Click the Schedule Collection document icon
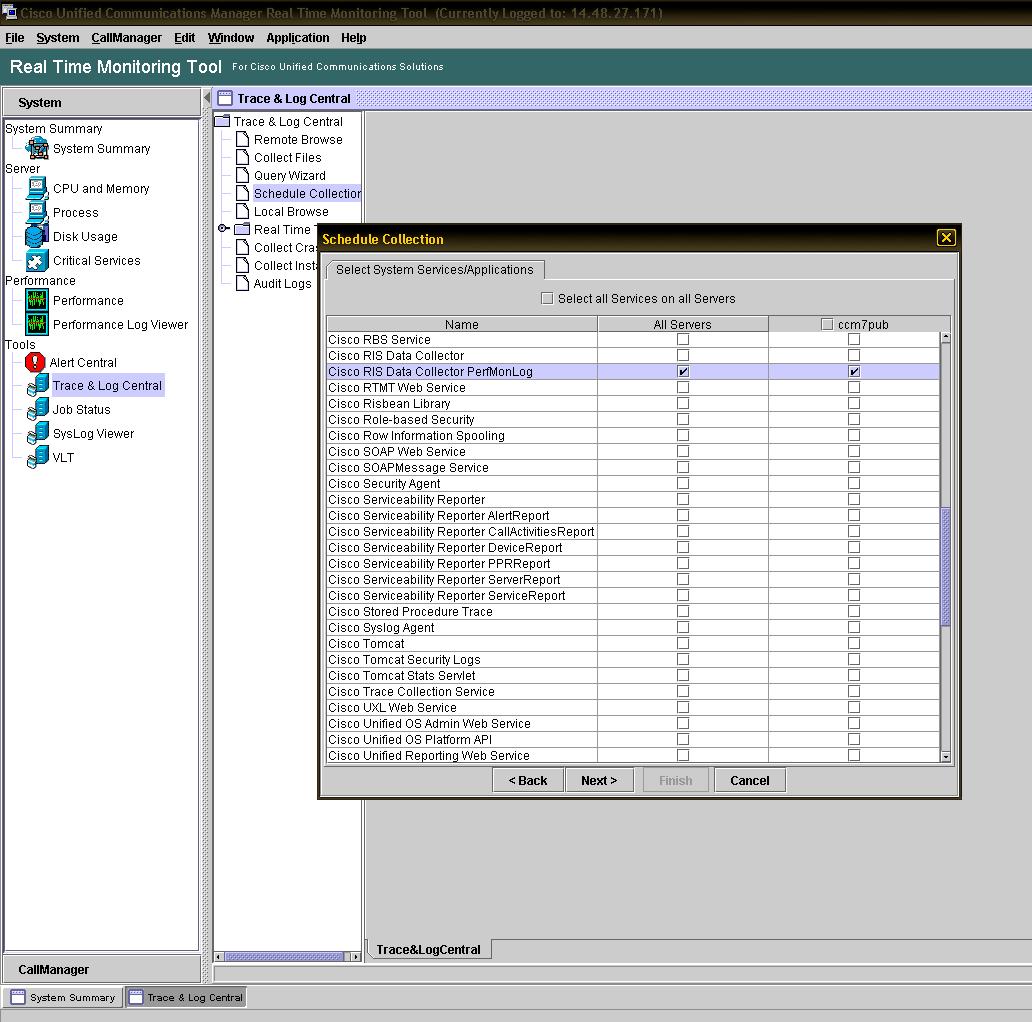Image resolution: width=1032 pixels, height=1022 pixels. click(242, 193)
